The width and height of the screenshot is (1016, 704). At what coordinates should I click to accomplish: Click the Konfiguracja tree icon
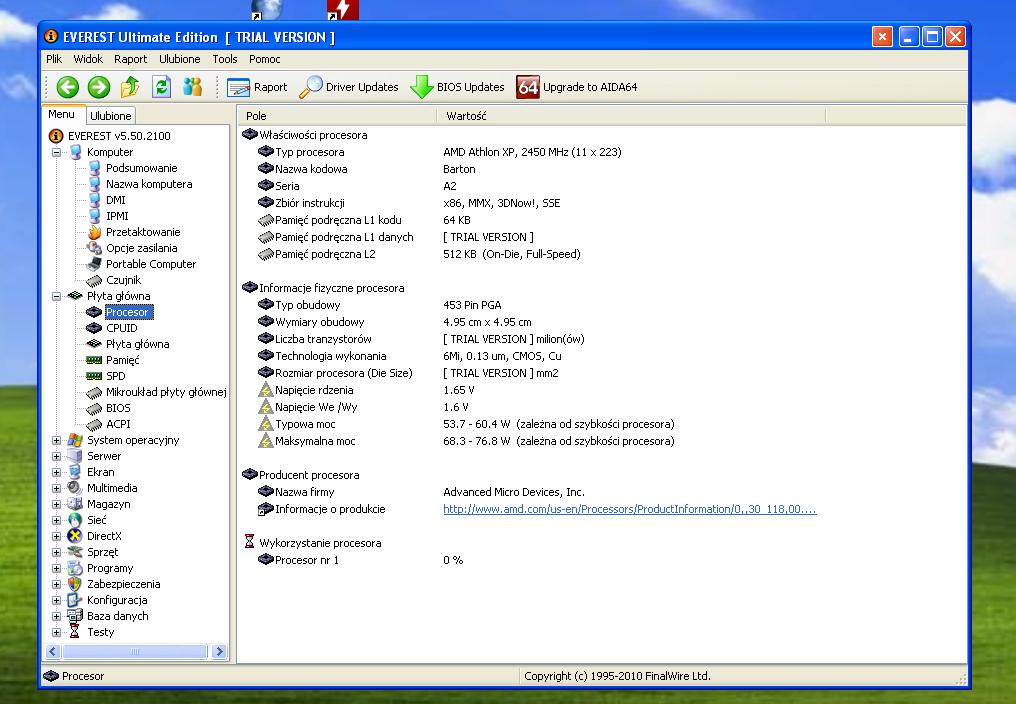click(x=75, y=600)
